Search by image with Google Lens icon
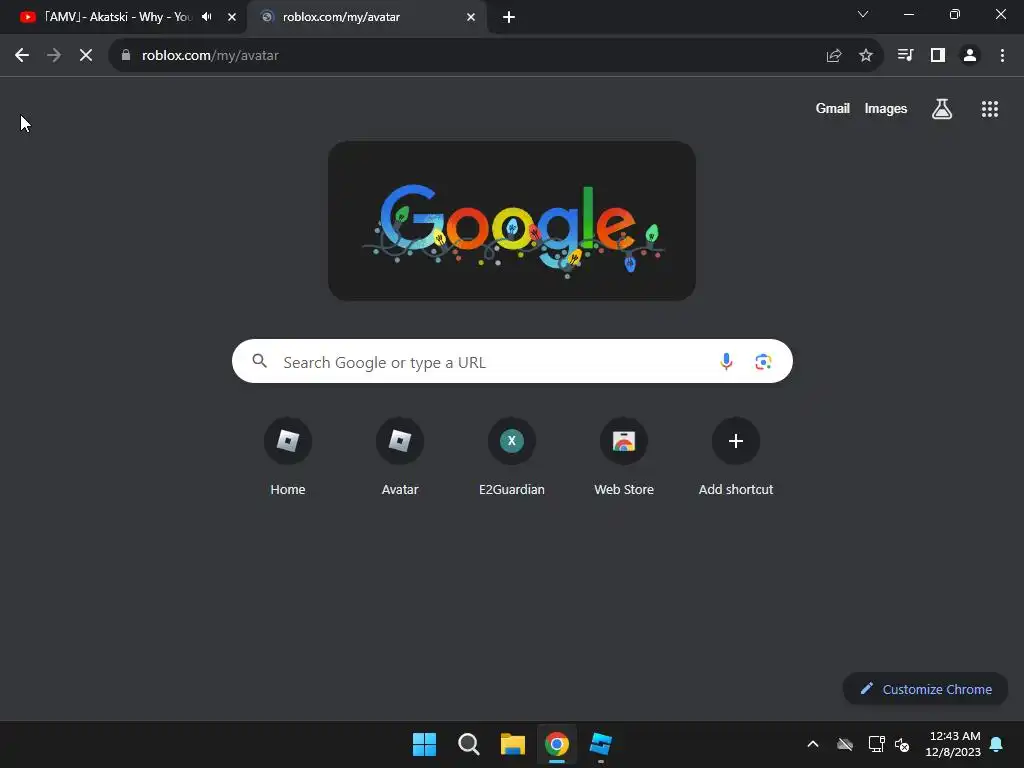The height and width of the screenshot is (768, 1024). 763,362
